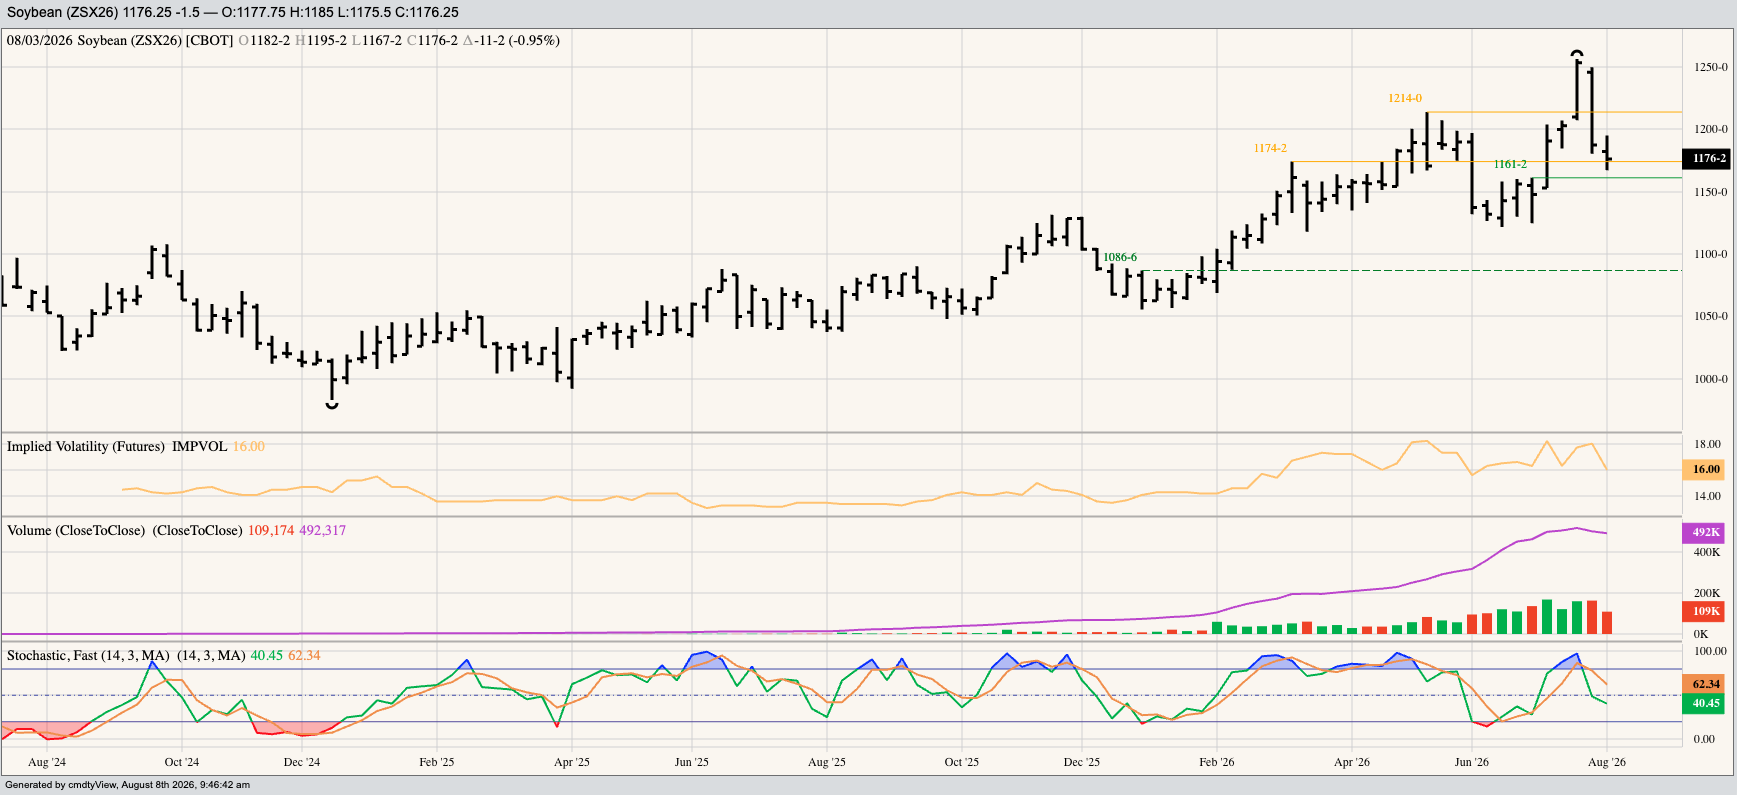Click the [CBOT] exchange tag
The height and width of the screenshot is (795, 1737).
tap(209, 40)
